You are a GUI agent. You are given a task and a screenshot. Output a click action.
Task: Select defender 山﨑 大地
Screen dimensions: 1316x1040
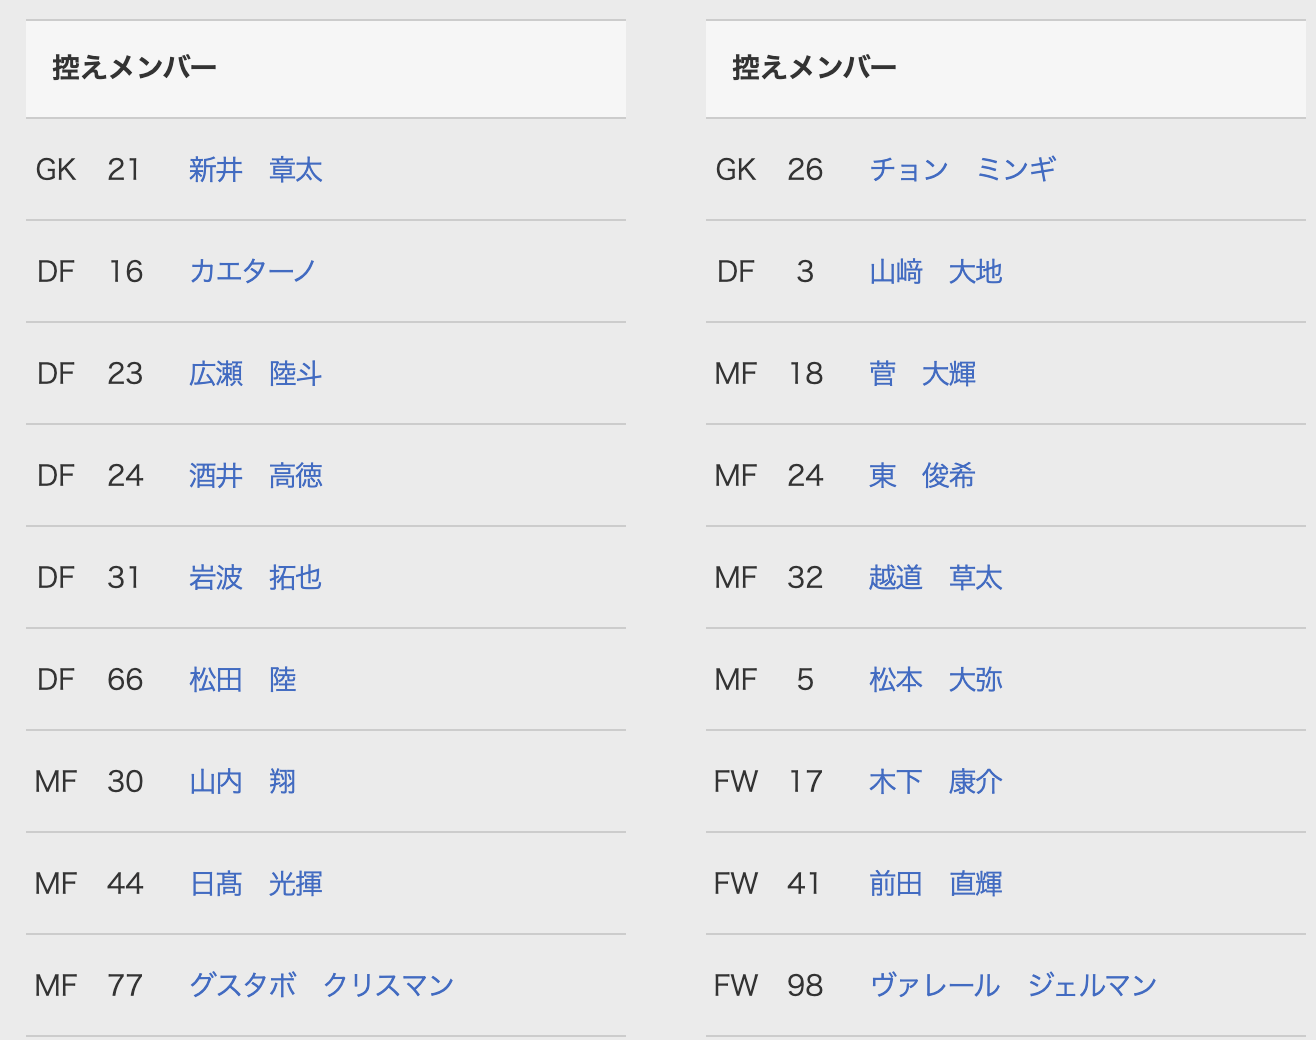coord(936,272)
